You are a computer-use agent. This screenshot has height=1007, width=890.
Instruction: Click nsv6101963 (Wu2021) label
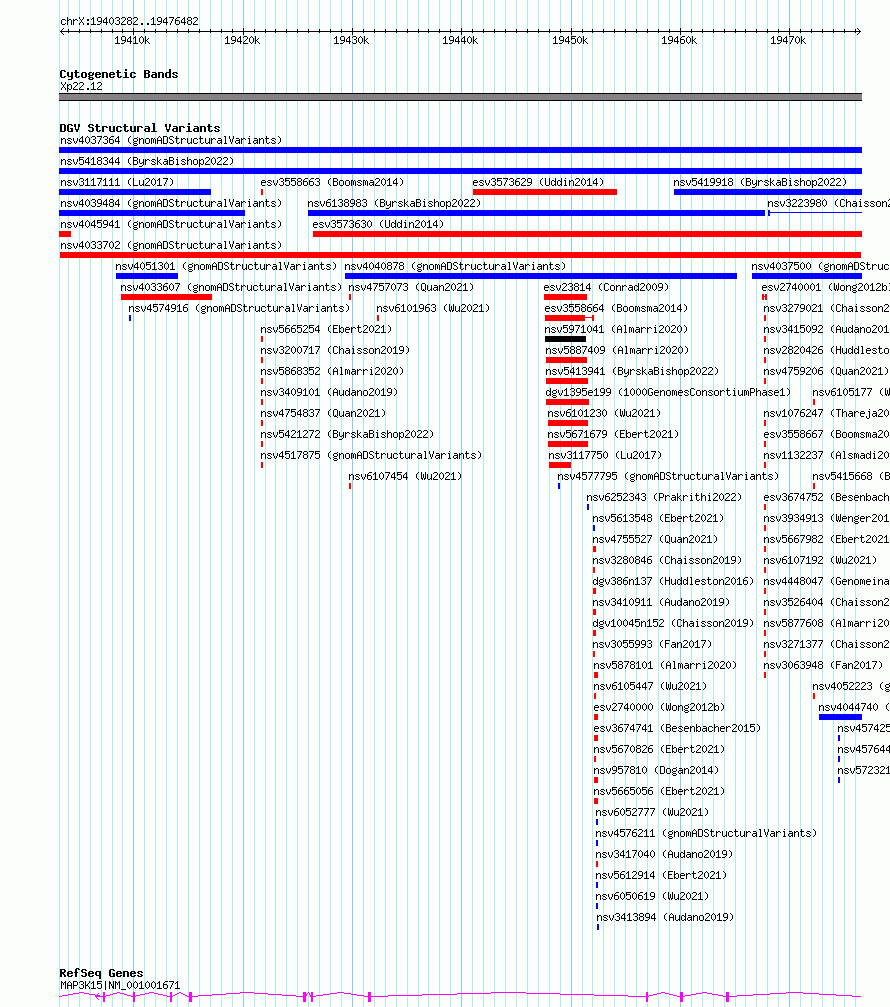(433, 308)
